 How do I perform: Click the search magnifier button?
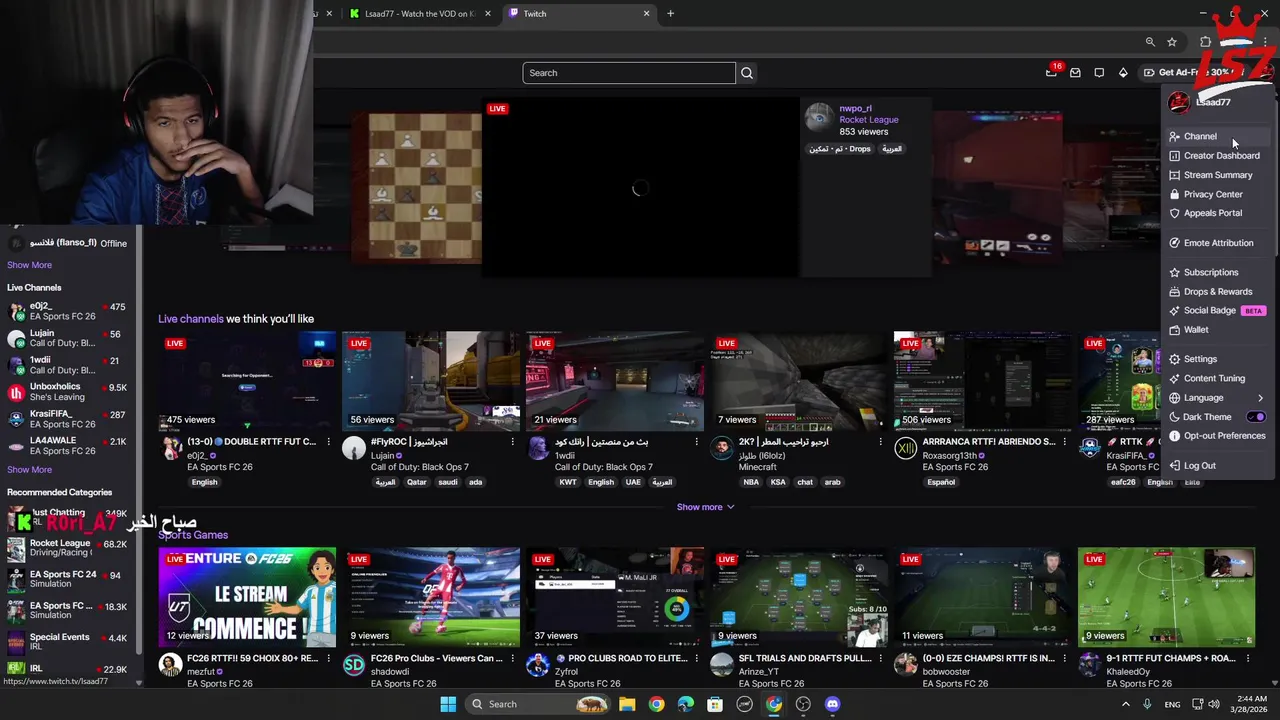[x=747, y=73]
